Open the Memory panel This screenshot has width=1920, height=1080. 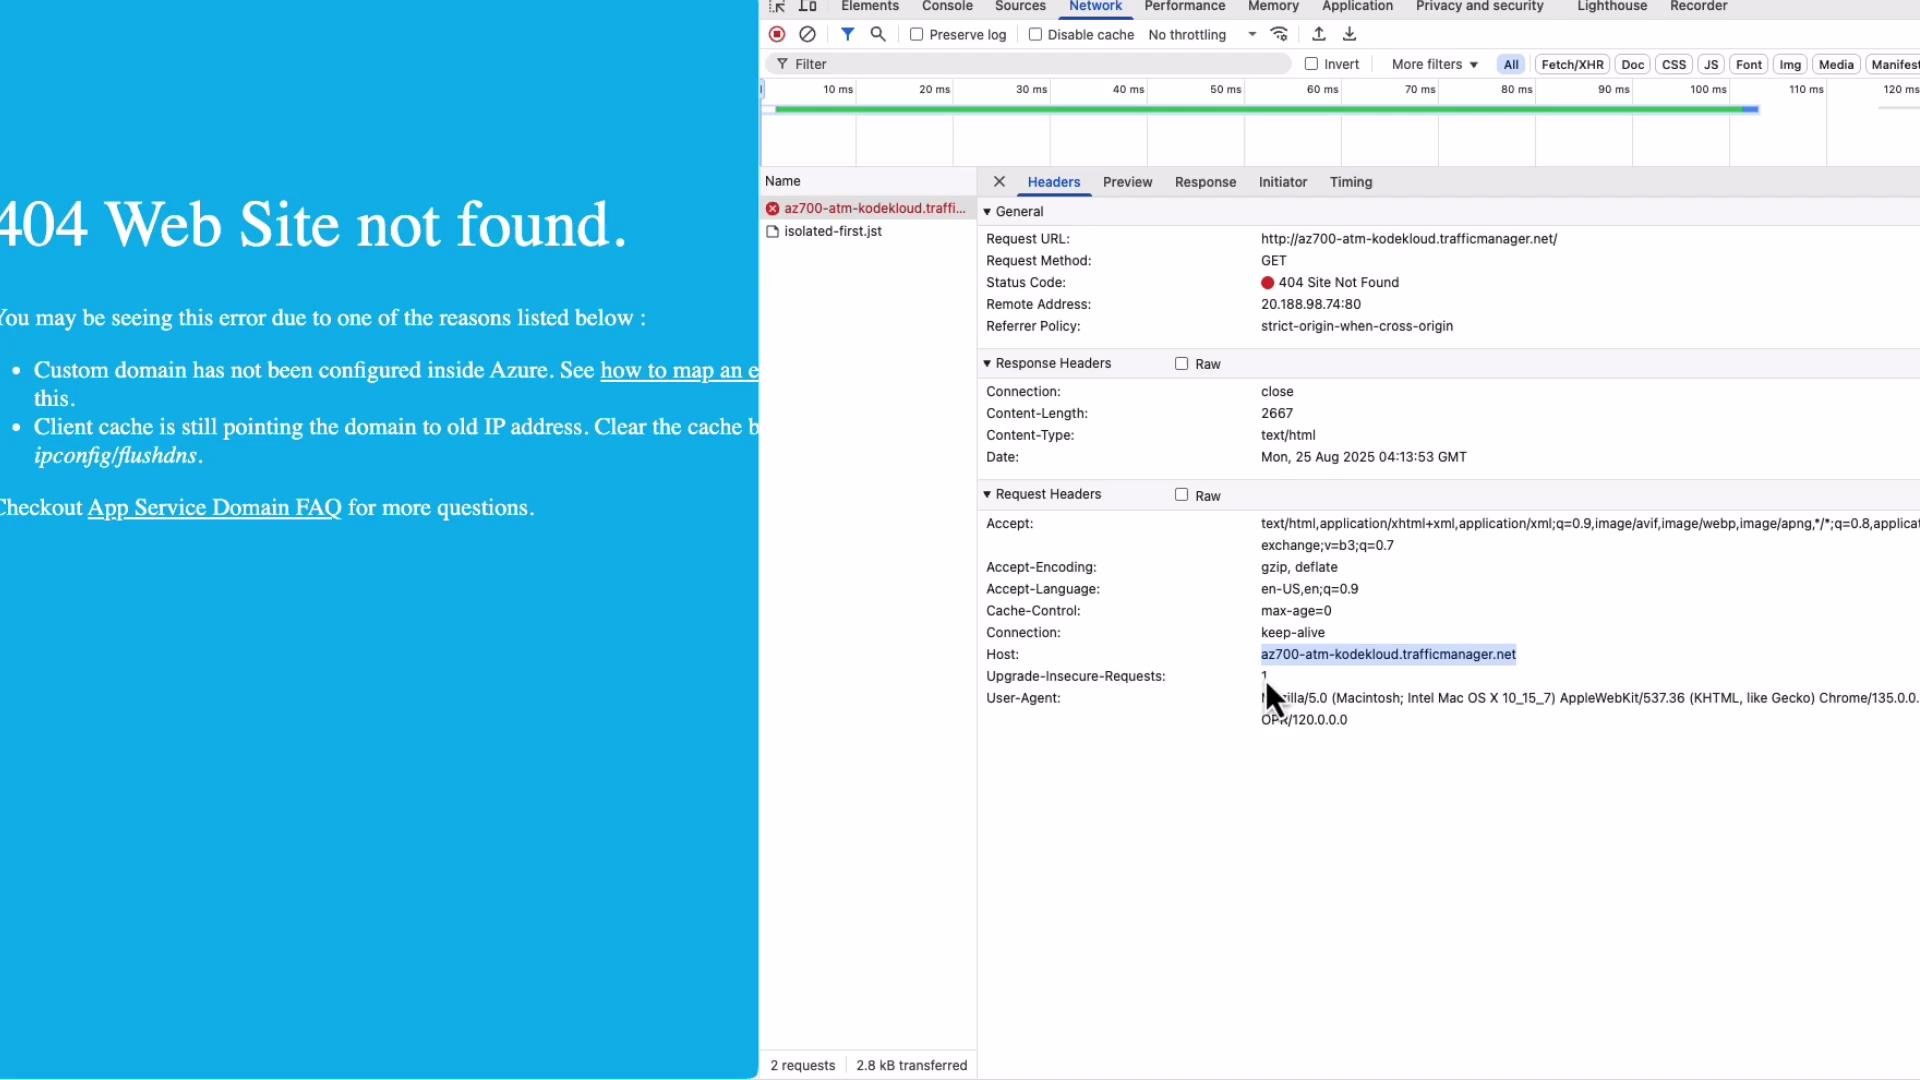tap(1273, 6)
